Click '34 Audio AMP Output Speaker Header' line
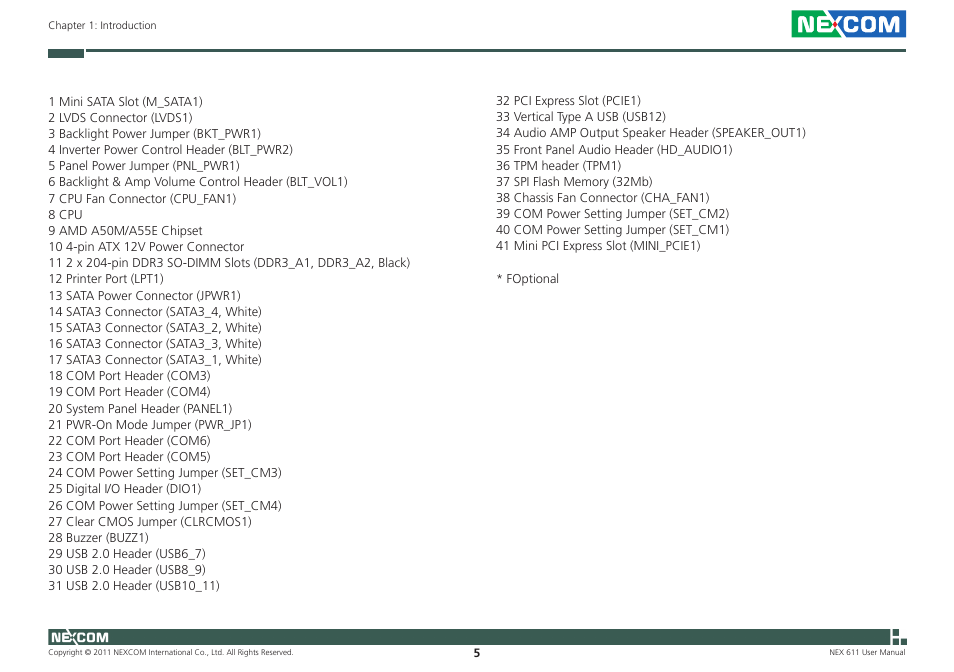Image resolution: width=954 pixels, height=672 pixels. point(651,133)
